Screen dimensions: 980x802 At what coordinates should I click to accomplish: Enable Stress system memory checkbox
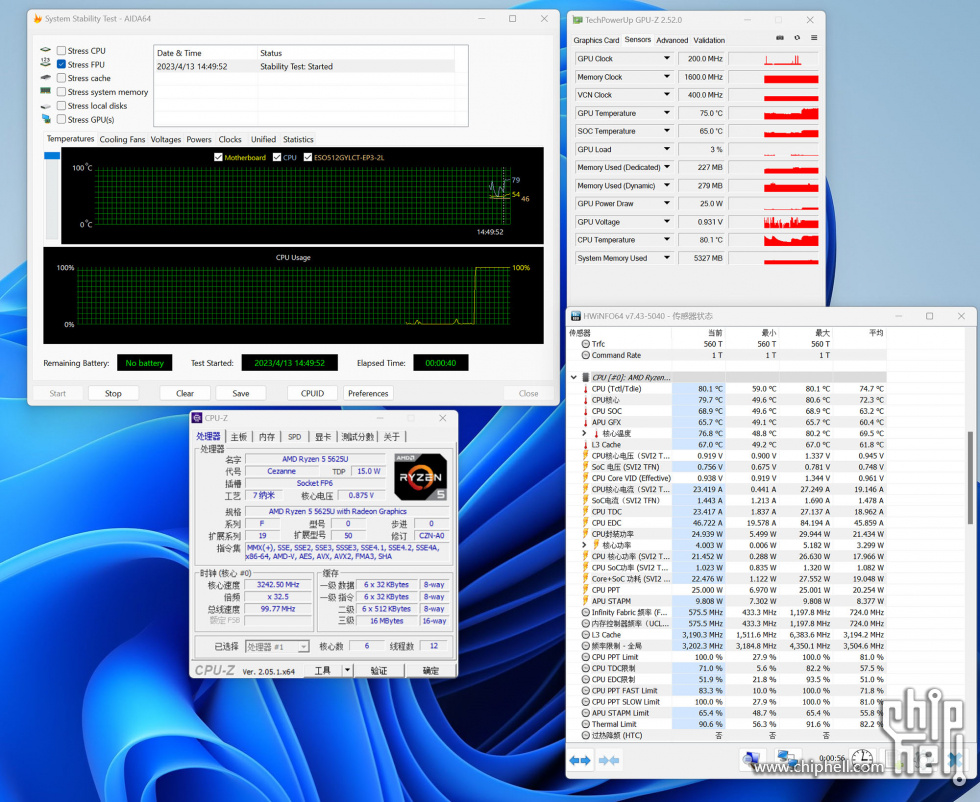click(61, 92)
